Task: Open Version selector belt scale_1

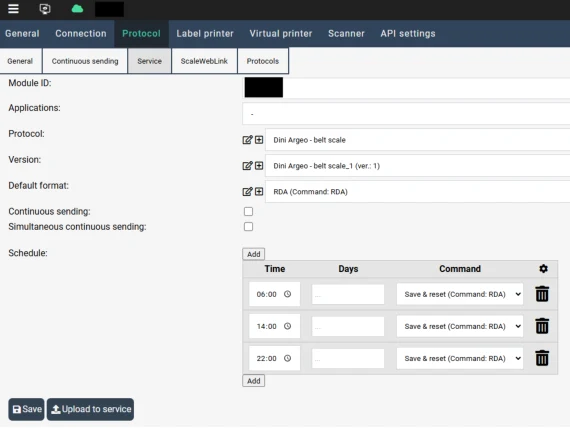Action: (417, 166)
